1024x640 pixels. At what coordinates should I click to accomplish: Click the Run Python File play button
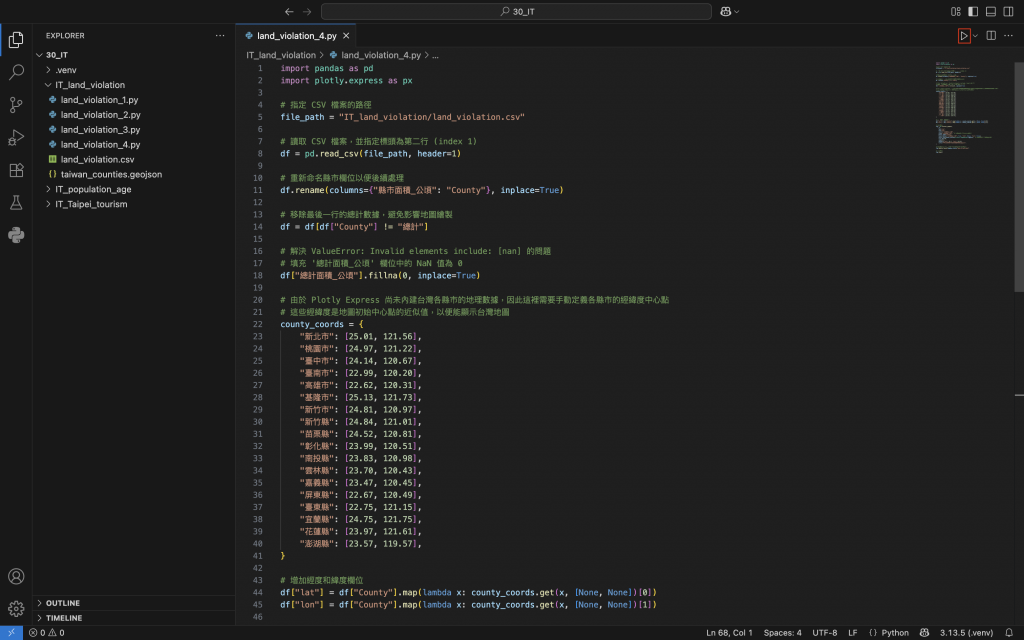click(x=964, y=35)
